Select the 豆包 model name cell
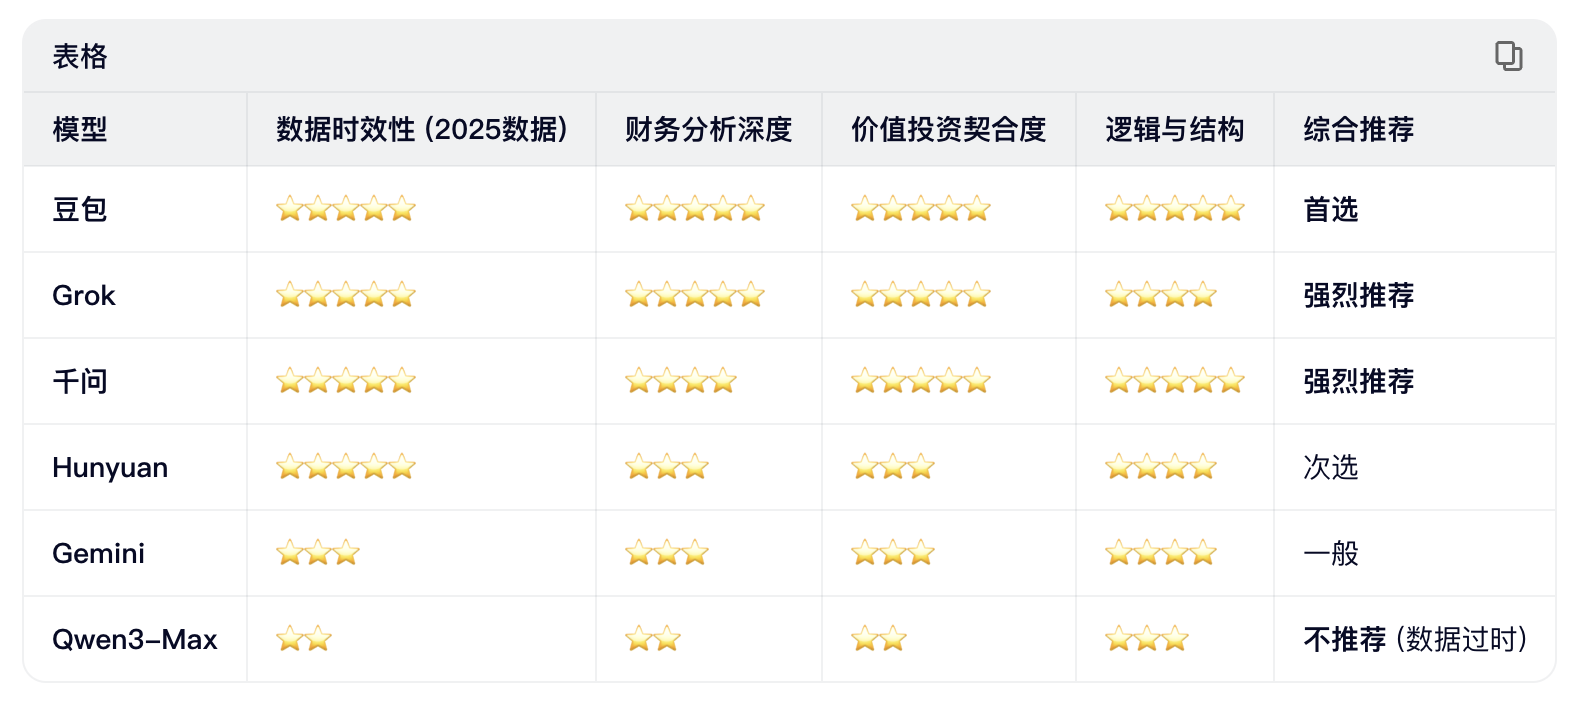This screenshot has width=1578, height=702. point(80,210)
